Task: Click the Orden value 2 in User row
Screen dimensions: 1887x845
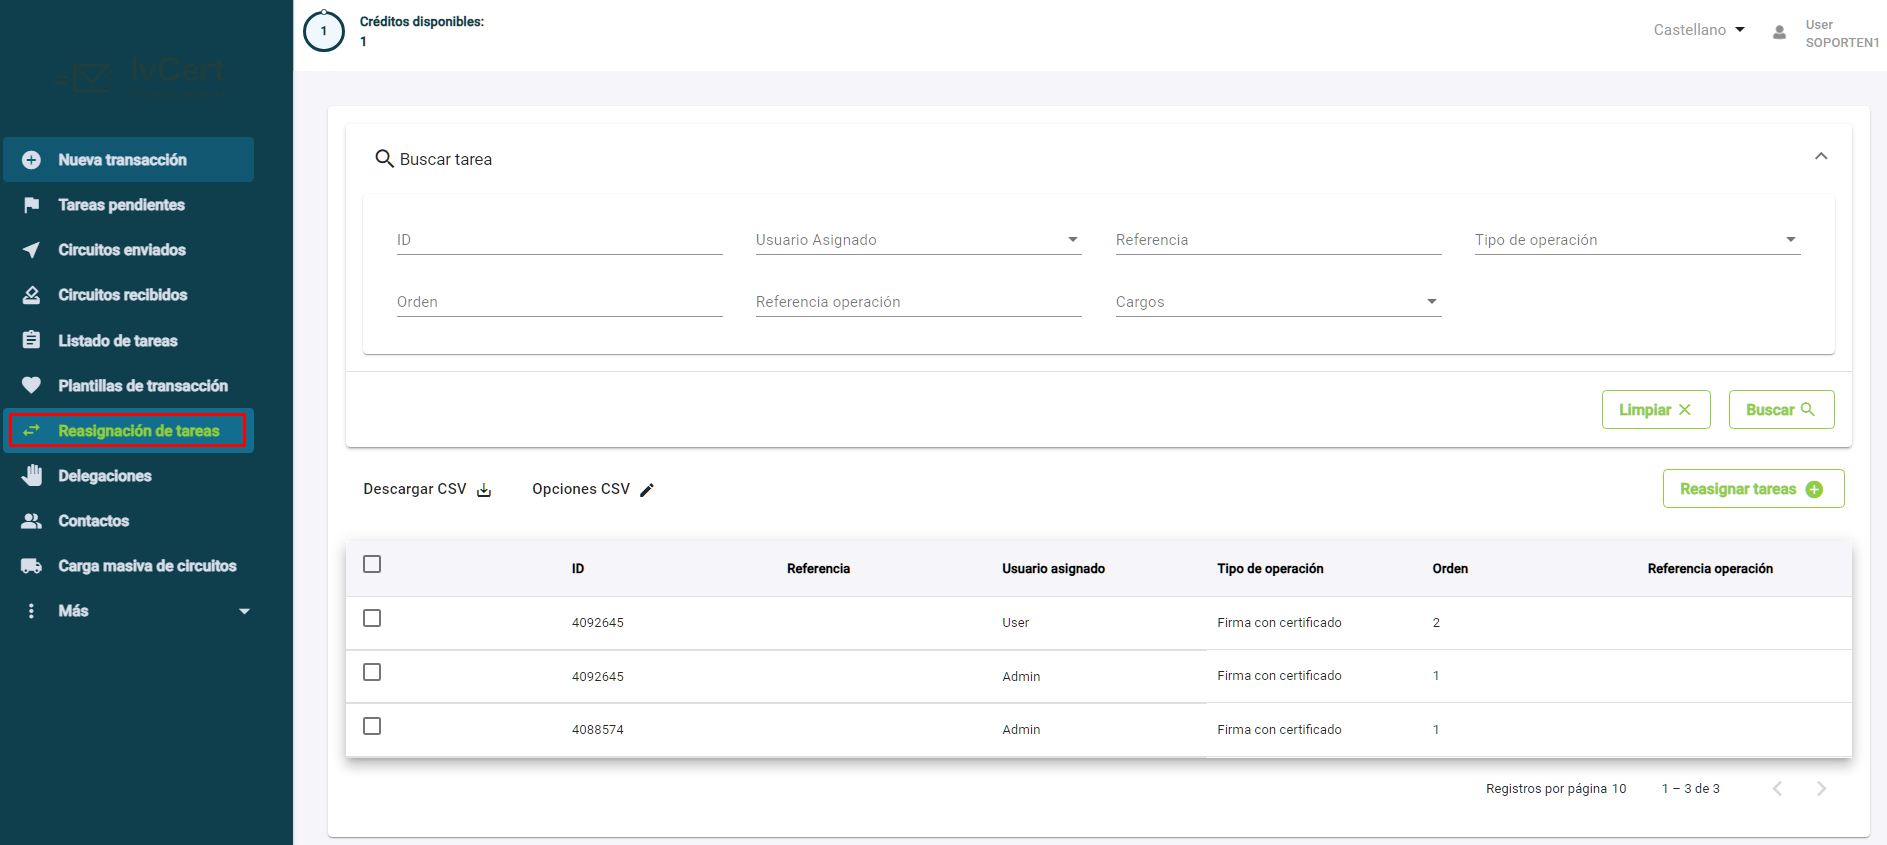Action: (1436, 623)
